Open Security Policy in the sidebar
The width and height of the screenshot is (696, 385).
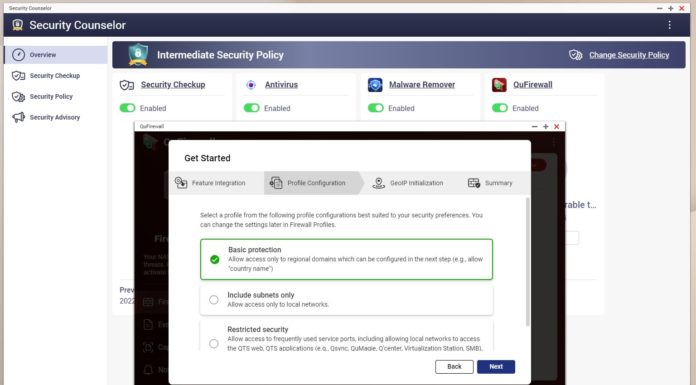pyautogui.click(x=55, y=96)
